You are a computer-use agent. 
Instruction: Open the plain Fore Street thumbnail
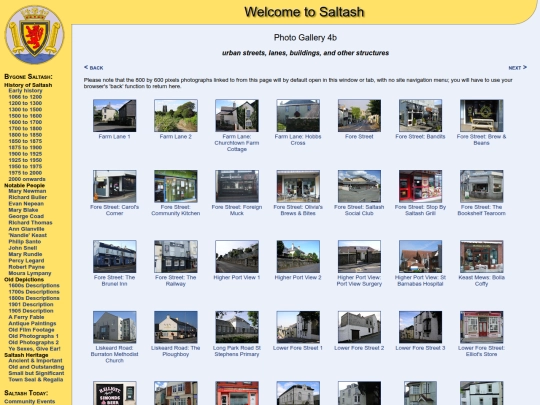click(x=359, y=116)
